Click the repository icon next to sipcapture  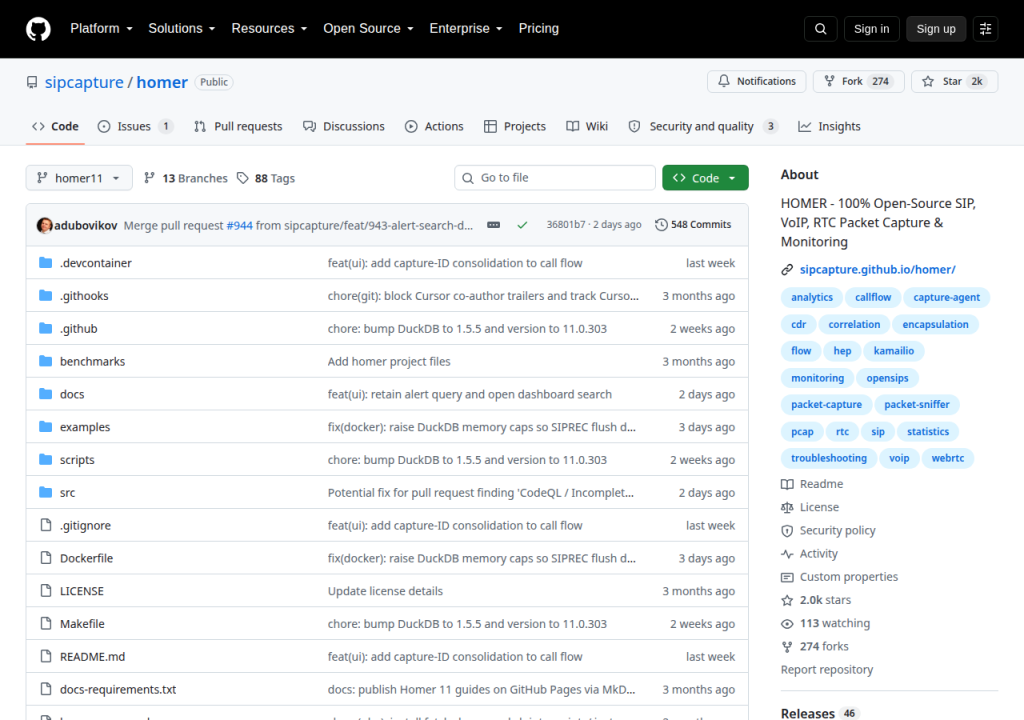pos(31,82)
